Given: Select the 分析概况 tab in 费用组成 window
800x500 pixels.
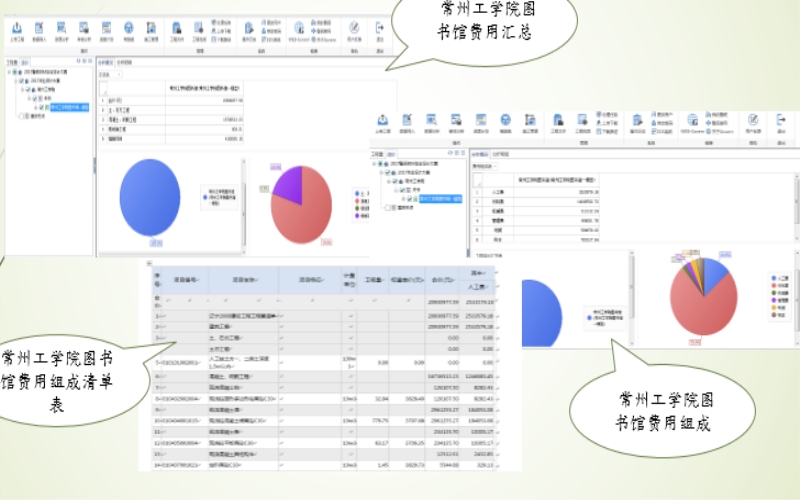Looking at the screenshot, I should click(480, 154).
